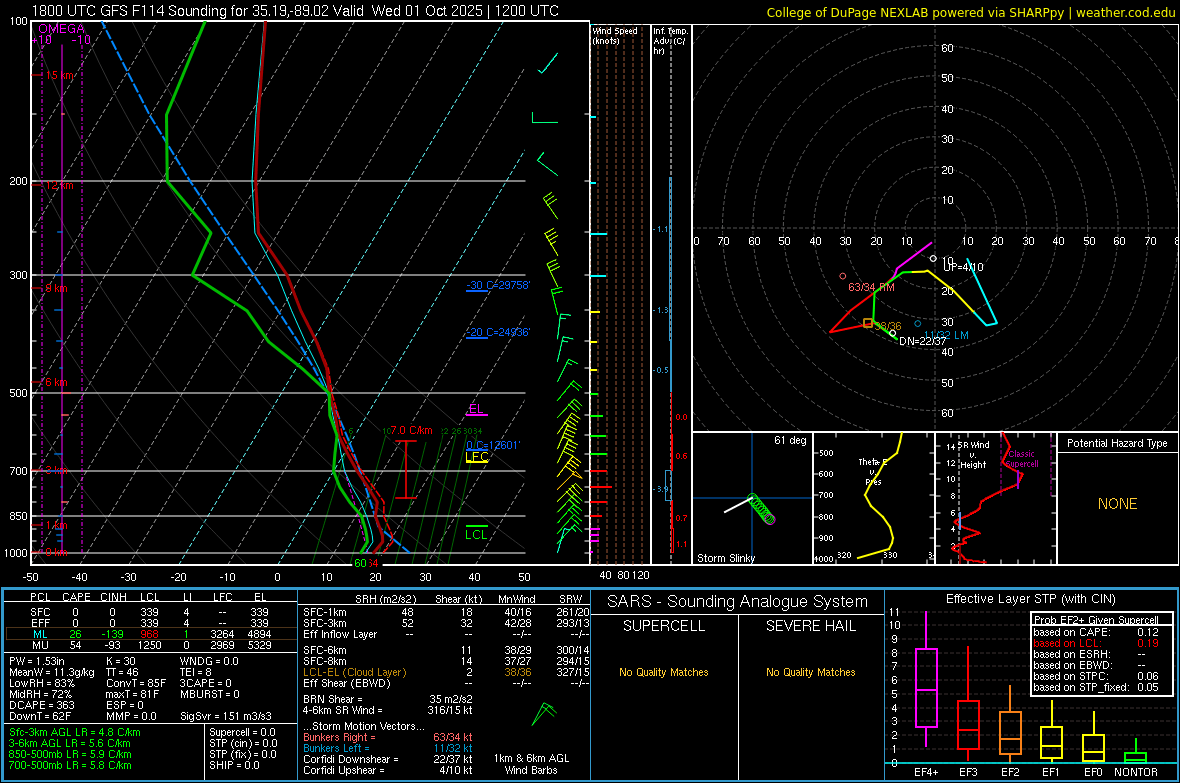The image size is (1180, 783).
Task: Click the SFC-1km shear row label
Action: click(x=325, y=612)
